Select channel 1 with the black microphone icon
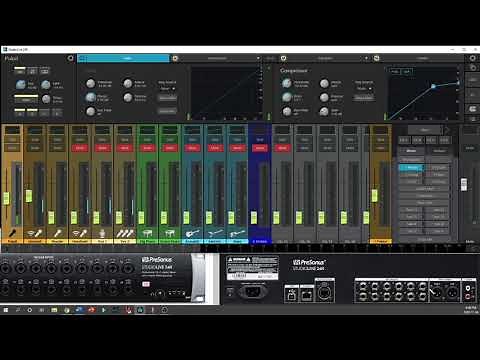The width and height of the screenshot is (480, 360). coord(12,233)
